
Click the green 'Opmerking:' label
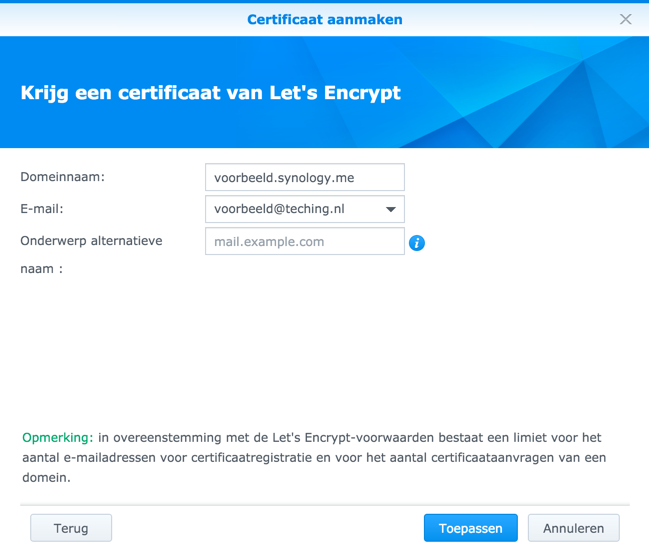57,438
